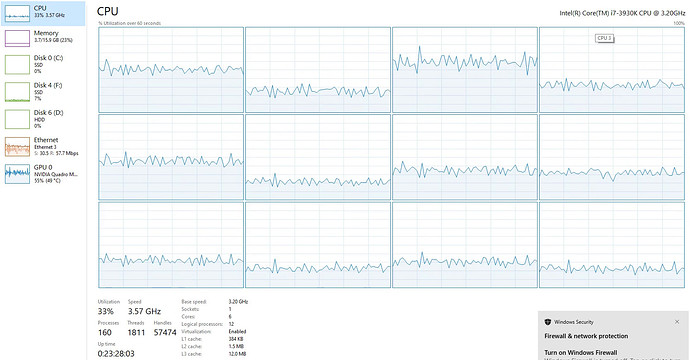Click the Logical processors label

202,324
